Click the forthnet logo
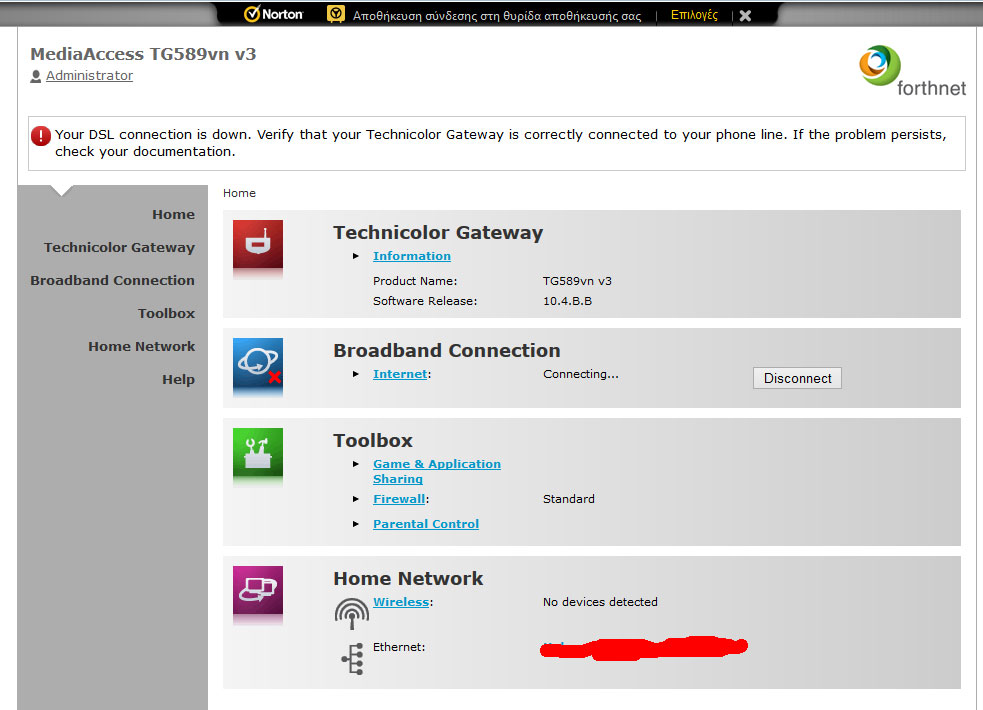 point(912,71)
